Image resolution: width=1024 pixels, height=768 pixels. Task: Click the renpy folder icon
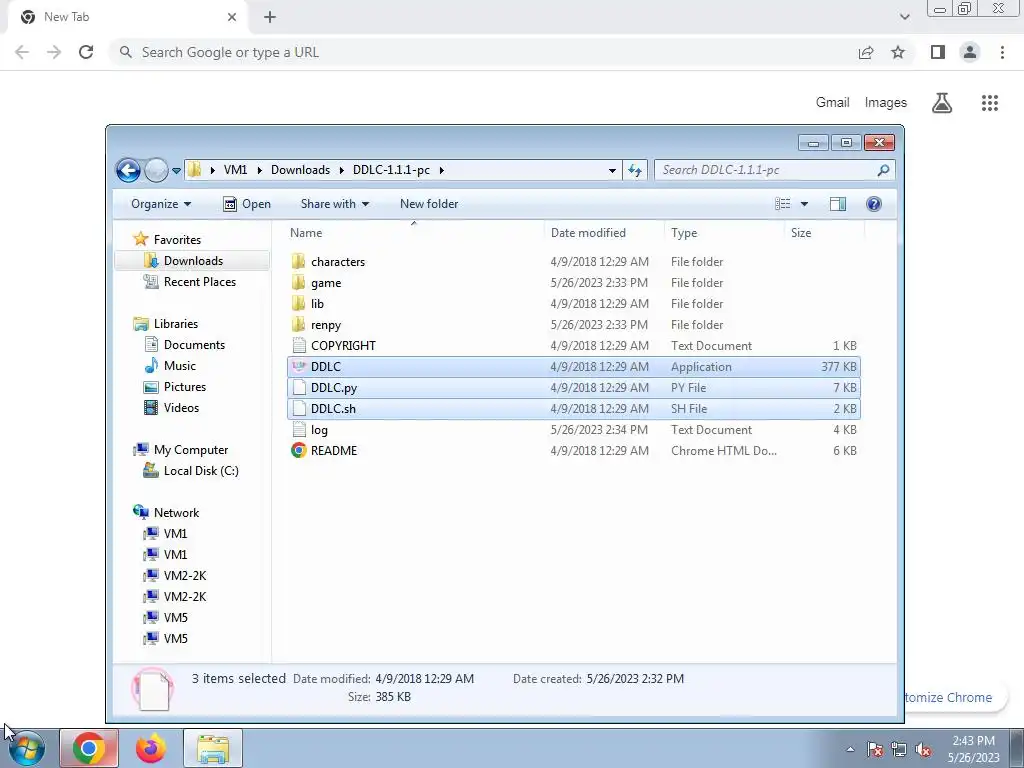point(298,324)
